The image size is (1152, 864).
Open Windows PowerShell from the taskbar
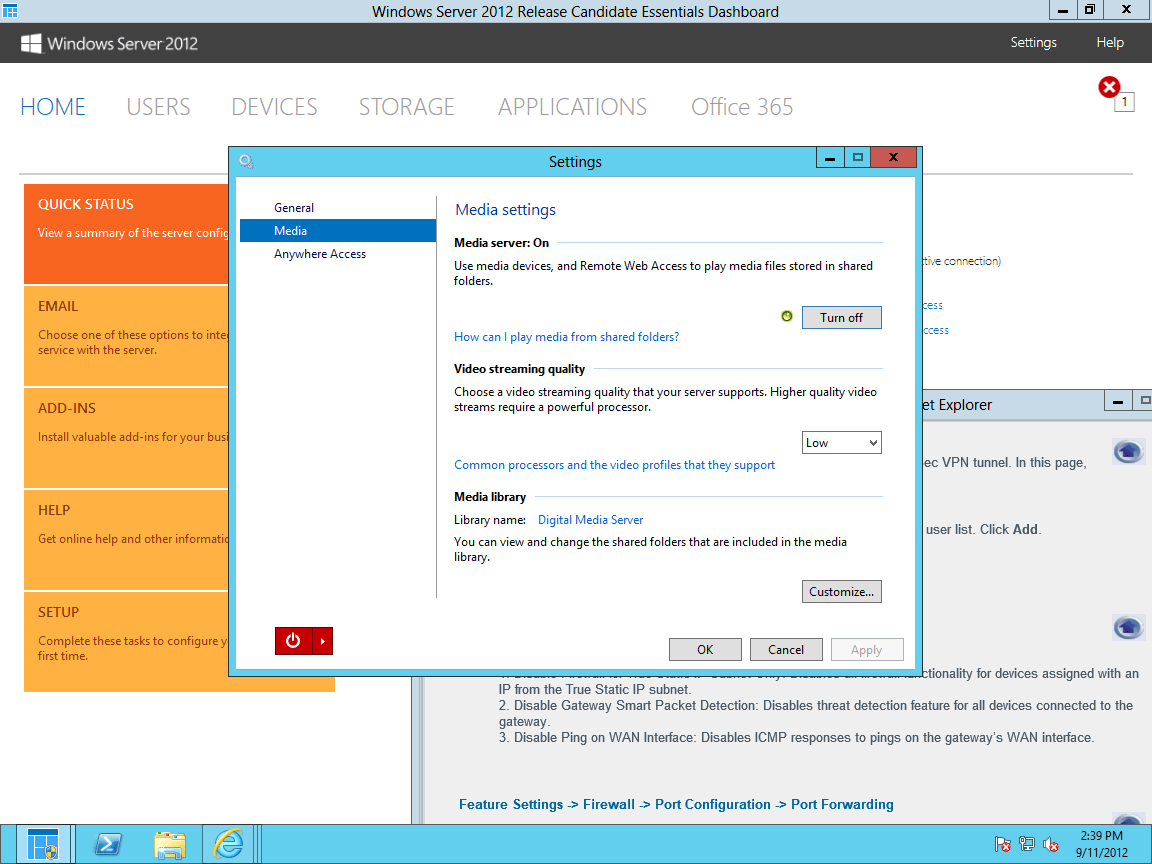pos(108,843)
